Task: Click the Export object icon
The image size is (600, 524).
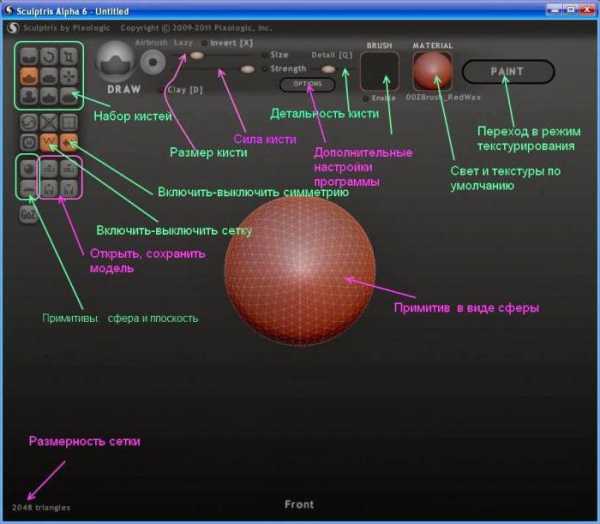Action: [x=69, y=168]
